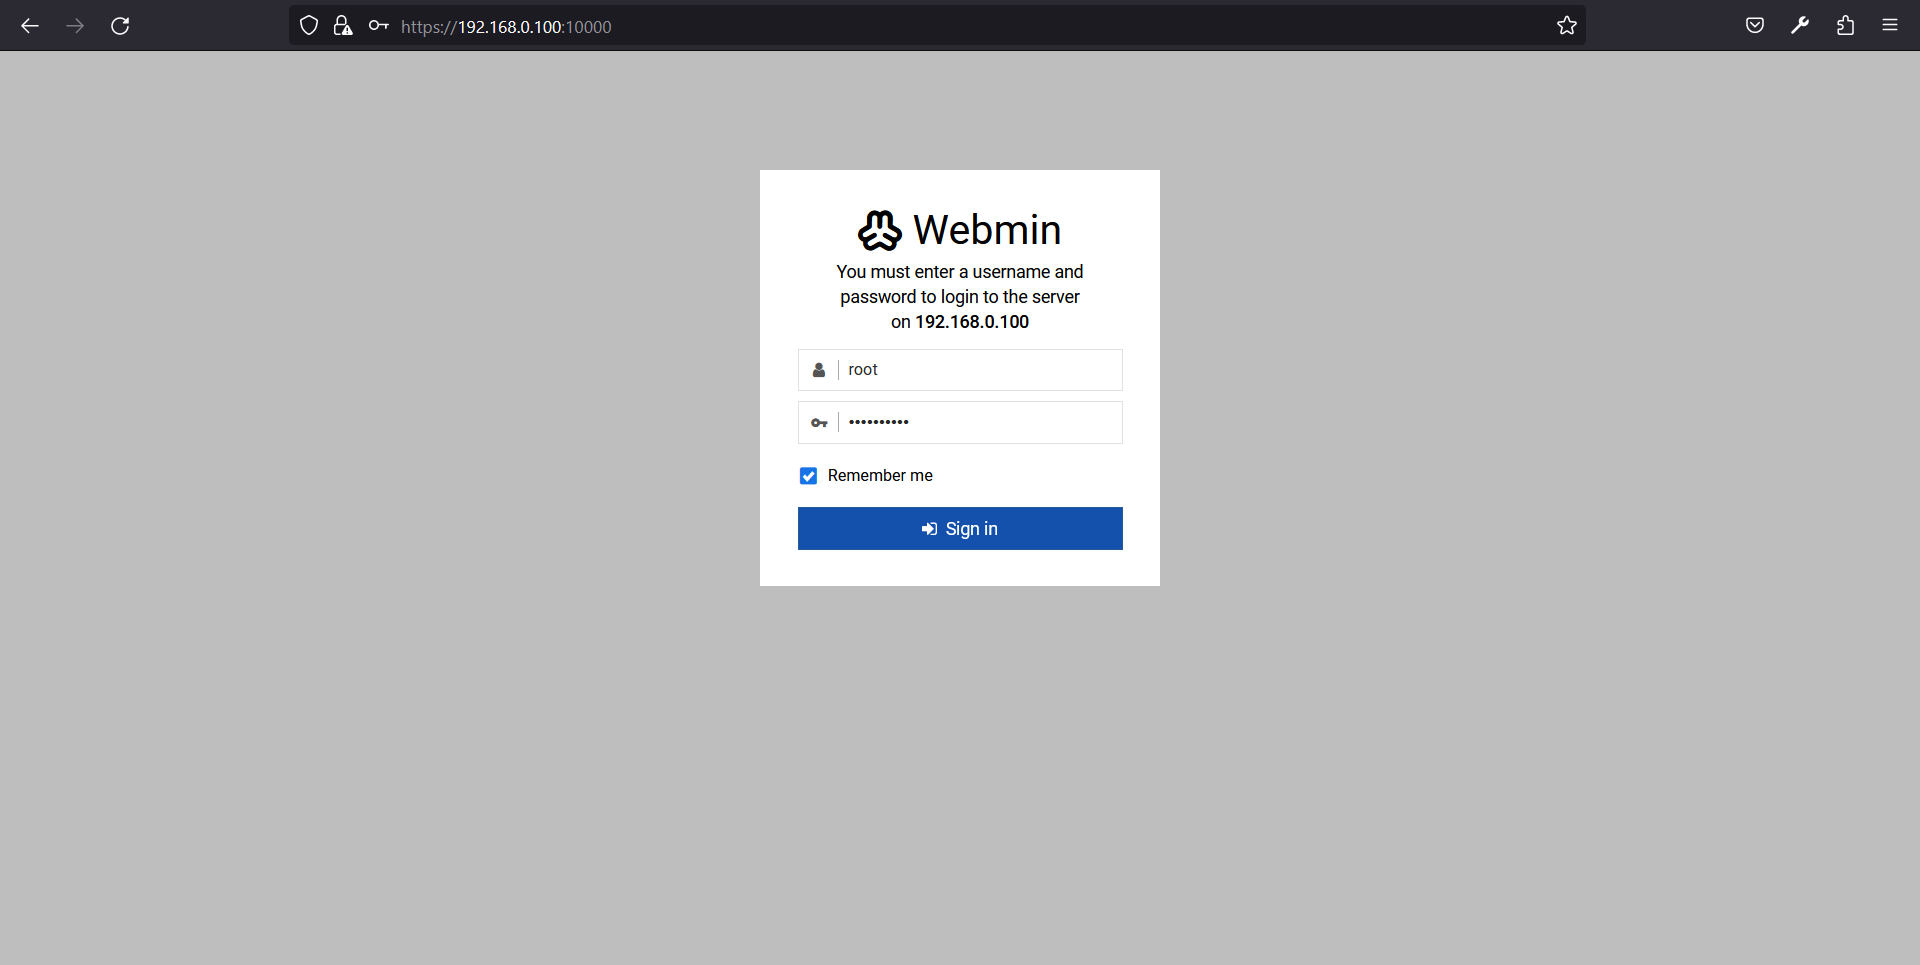Open the browser hamburger application menu
The image size is (1920, 965).
[1890, 26]
